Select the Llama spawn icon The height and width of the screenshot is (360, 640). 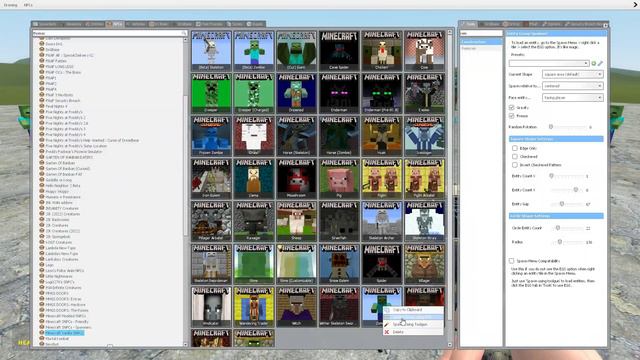tap(254, 179)
